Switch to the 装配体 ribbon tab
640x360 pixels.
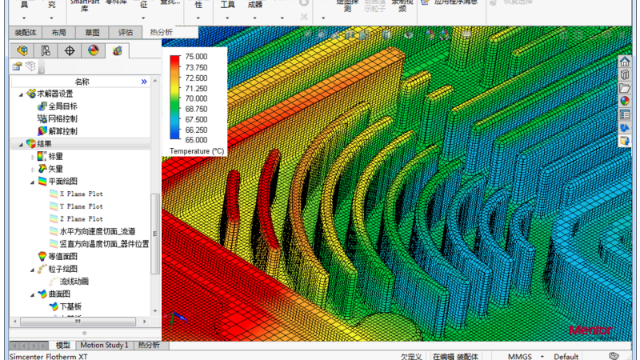(25, 32)
